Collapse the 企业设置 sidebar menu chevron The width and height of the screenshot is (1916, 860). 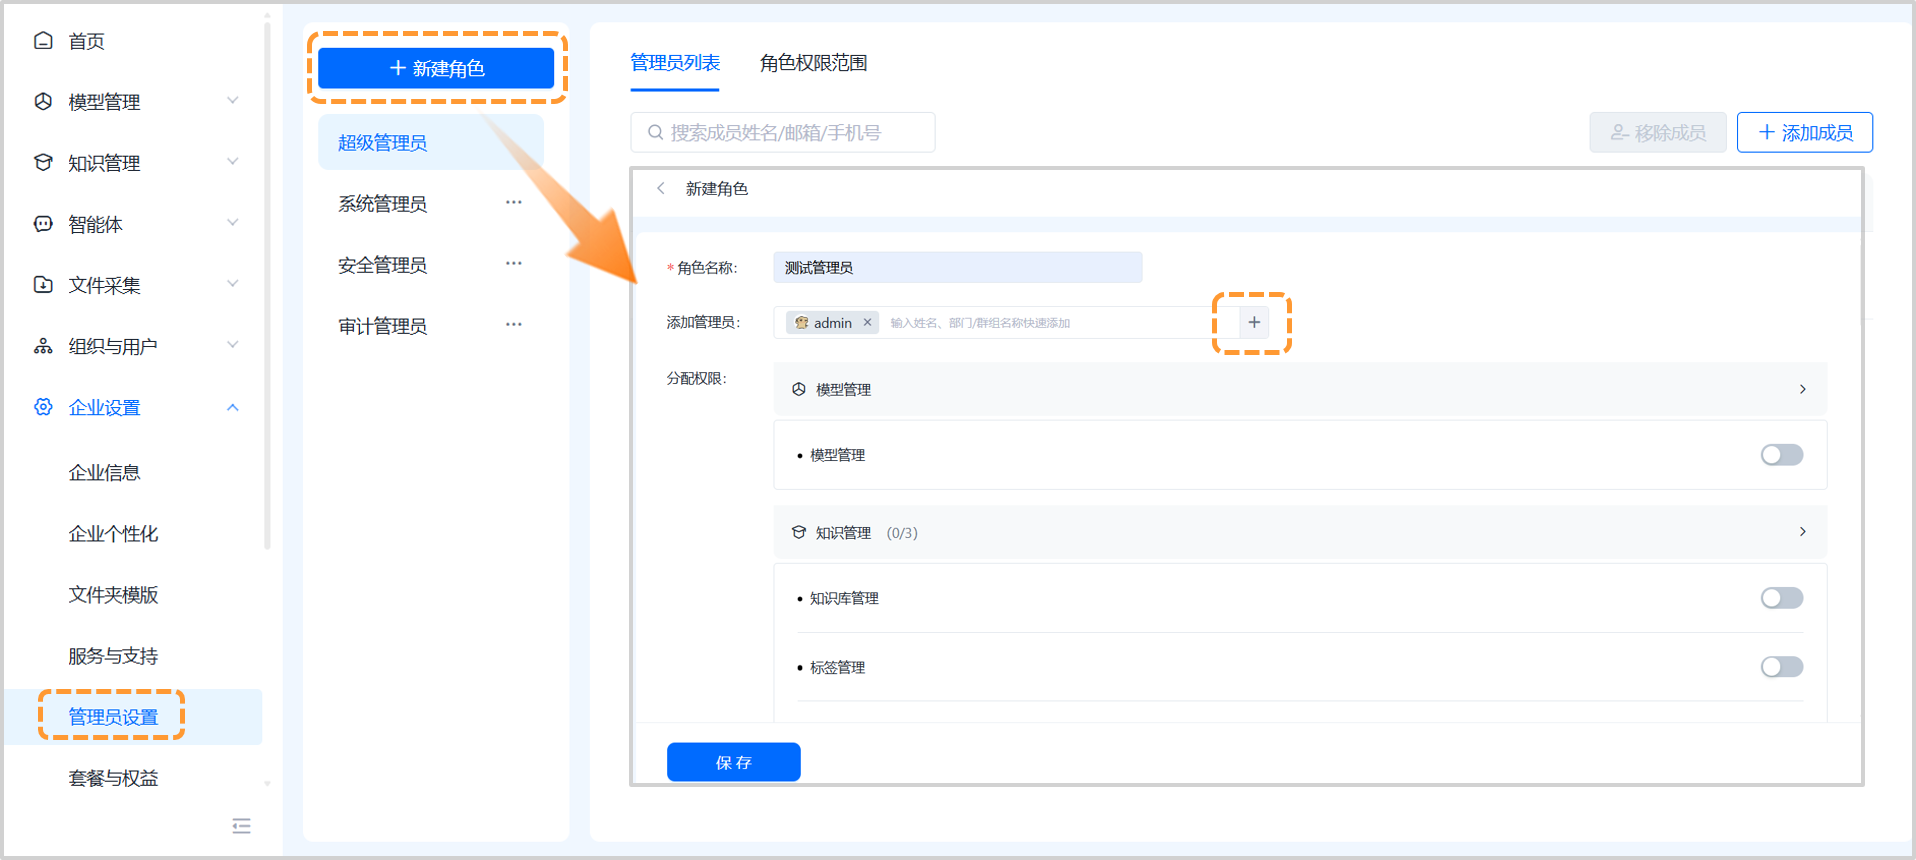coord(233,407)
